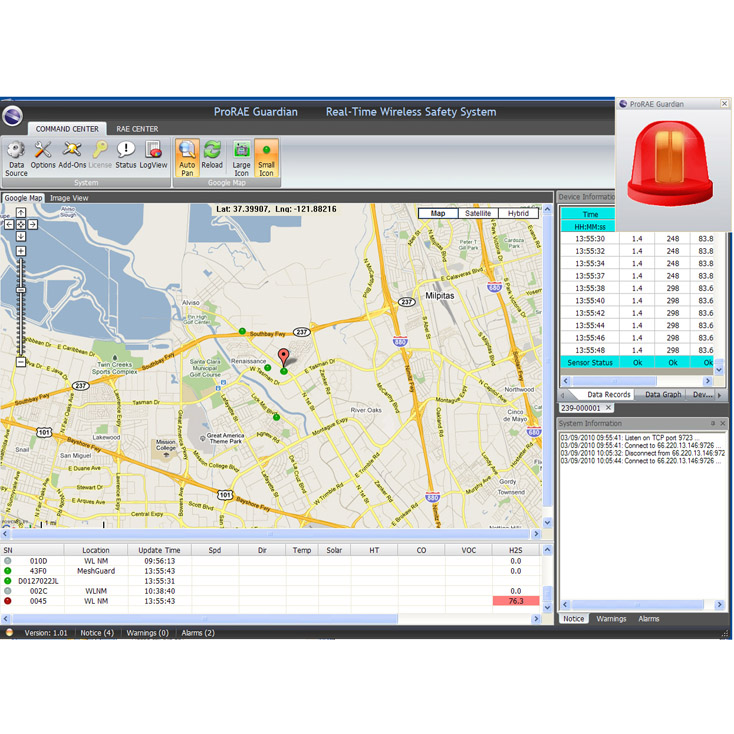Click scroll-down arrow of the map pane
Image resolution: width=734 pixels, height=734 pixels.
point(547,522)
